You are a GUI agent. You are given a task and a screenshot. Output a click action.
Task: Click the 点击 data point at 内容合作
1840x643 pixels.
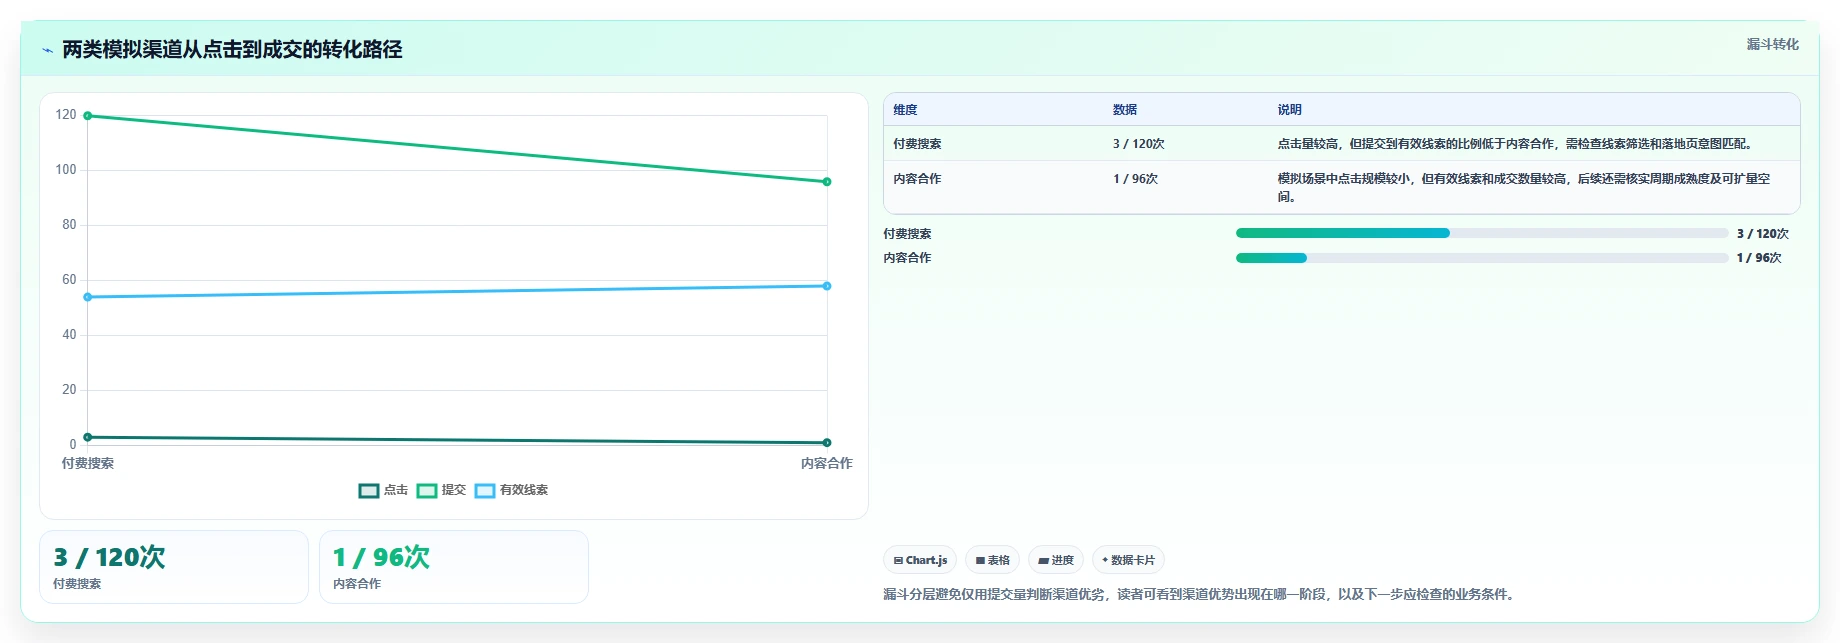pyautogui.click(x=827, y=442)
